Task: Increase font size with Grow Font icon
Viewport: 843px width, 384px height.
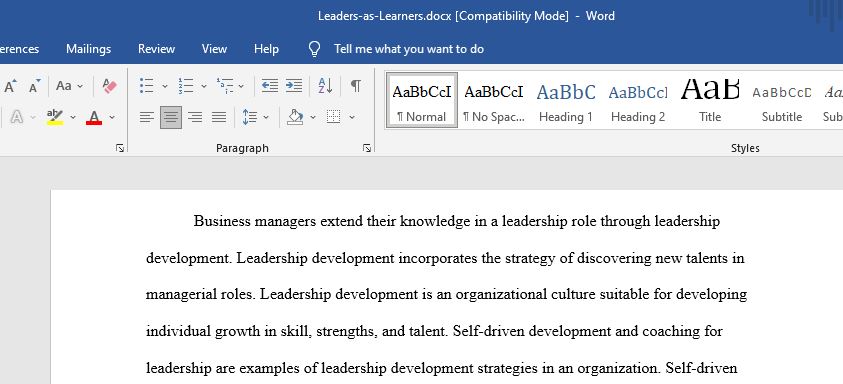Action: [x=10, y=86]
